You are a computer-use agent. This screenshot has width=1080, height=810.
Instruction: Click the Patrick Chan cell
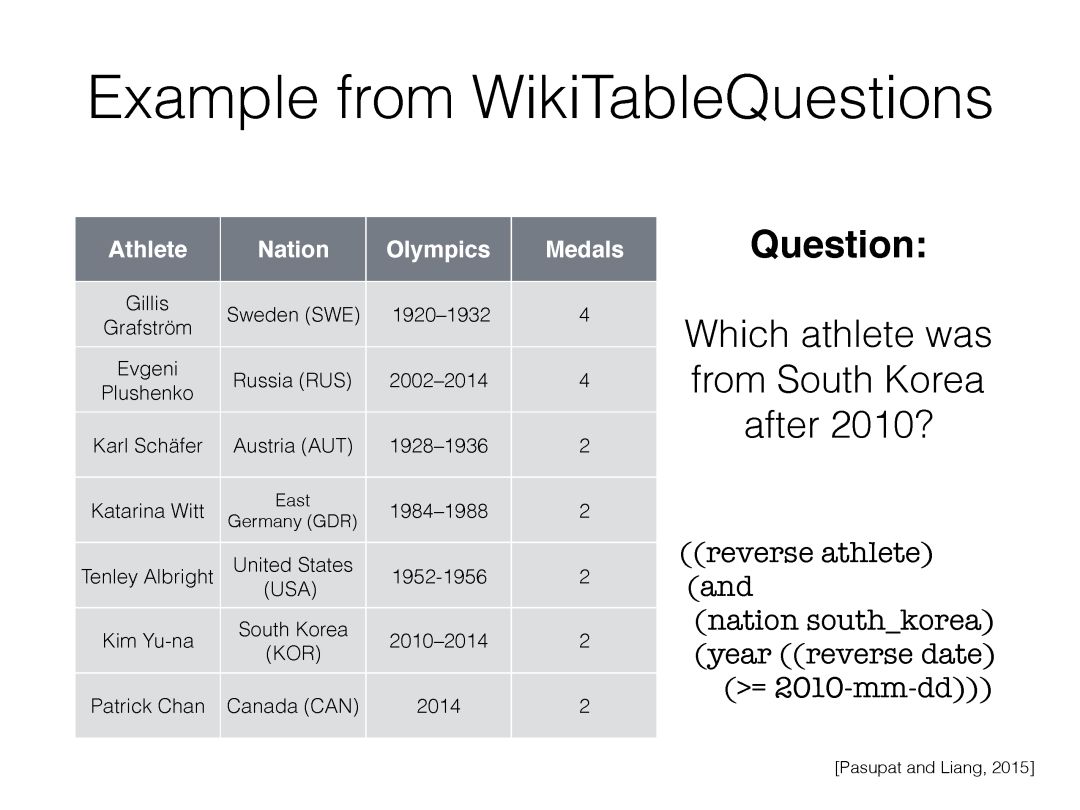pos(147,706)
